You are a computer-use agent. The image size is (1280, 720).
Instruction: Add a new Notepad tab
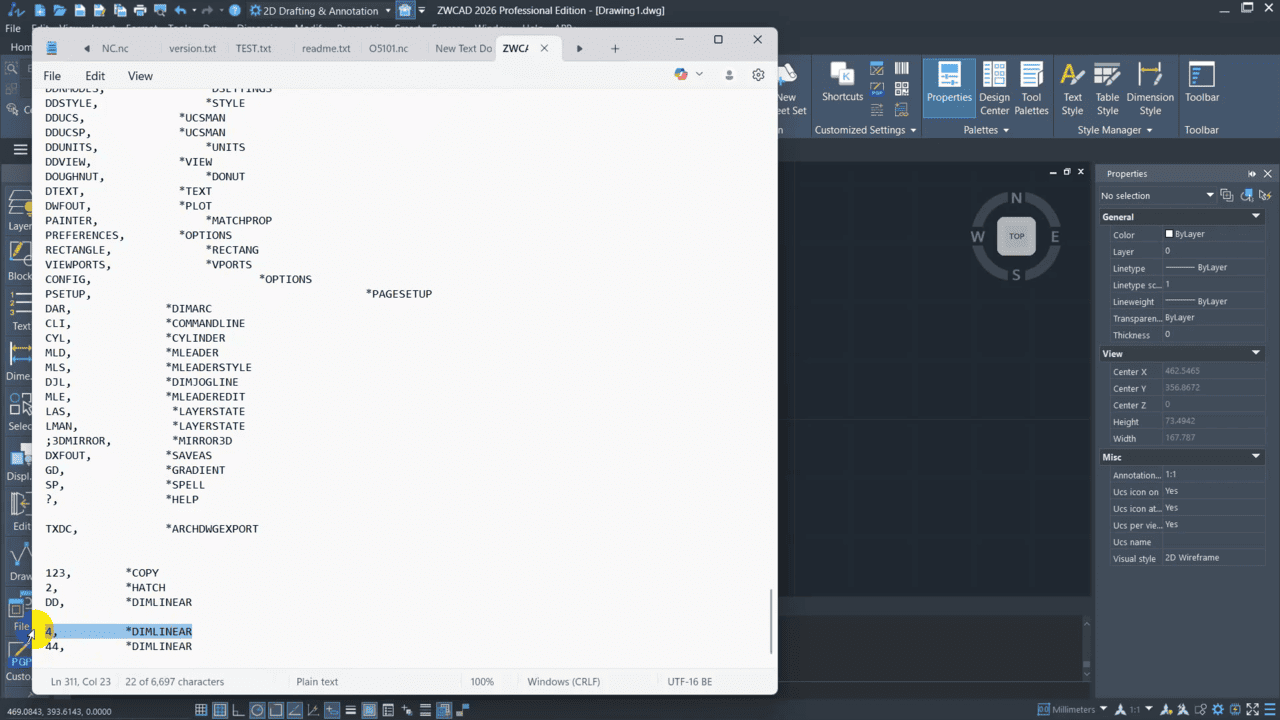615,48
